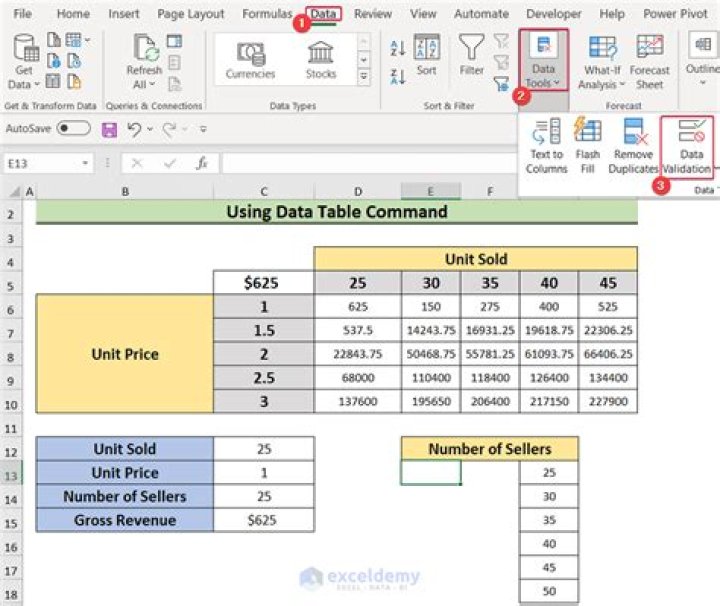720x606 pixels.
Task: Save the workbook with purple disk icon
Action: click(109, 129)
